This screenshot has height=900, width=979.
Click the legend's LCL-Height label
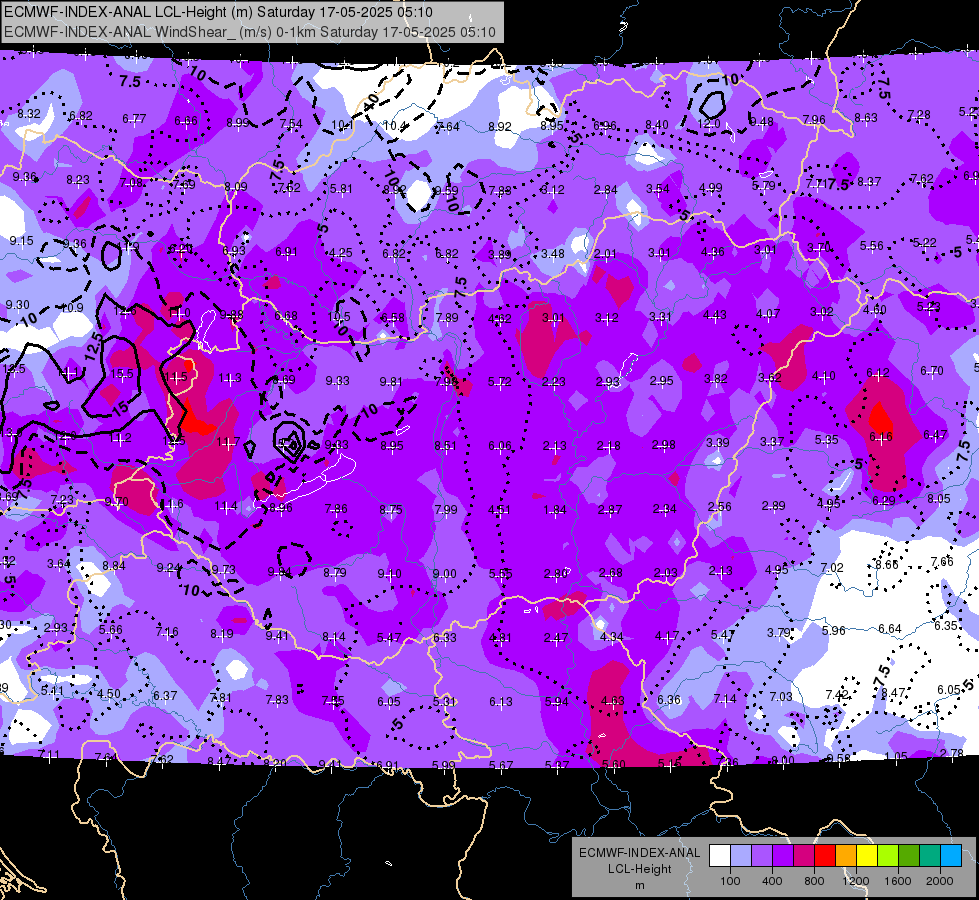click(x=639, y=869)
